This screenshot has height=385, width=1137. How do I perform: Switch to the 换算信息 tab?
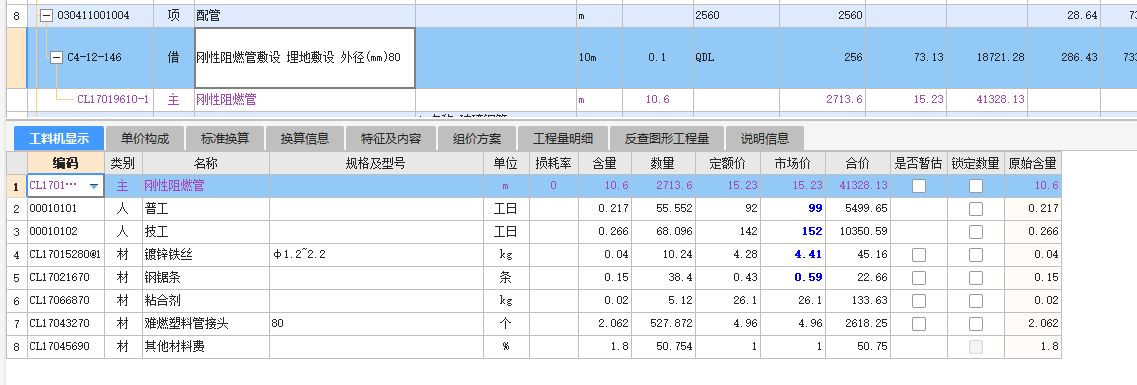click(x=305, y=138)
